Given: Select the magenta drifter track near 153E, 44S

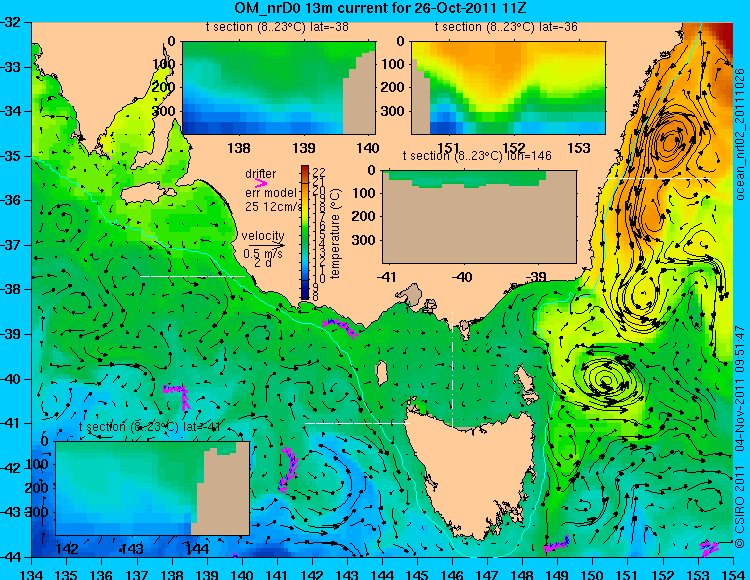Looking at the screenshot, I should pyautogui.click(x=709, y=547).
